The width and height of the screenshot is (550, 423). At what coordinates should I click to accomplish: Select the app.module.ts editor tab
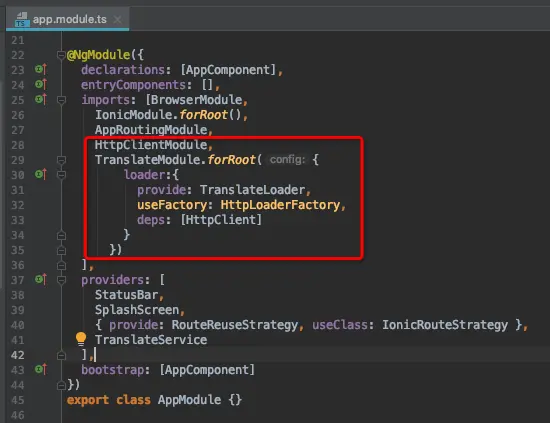pyautogui.click(x=68, y=19)
